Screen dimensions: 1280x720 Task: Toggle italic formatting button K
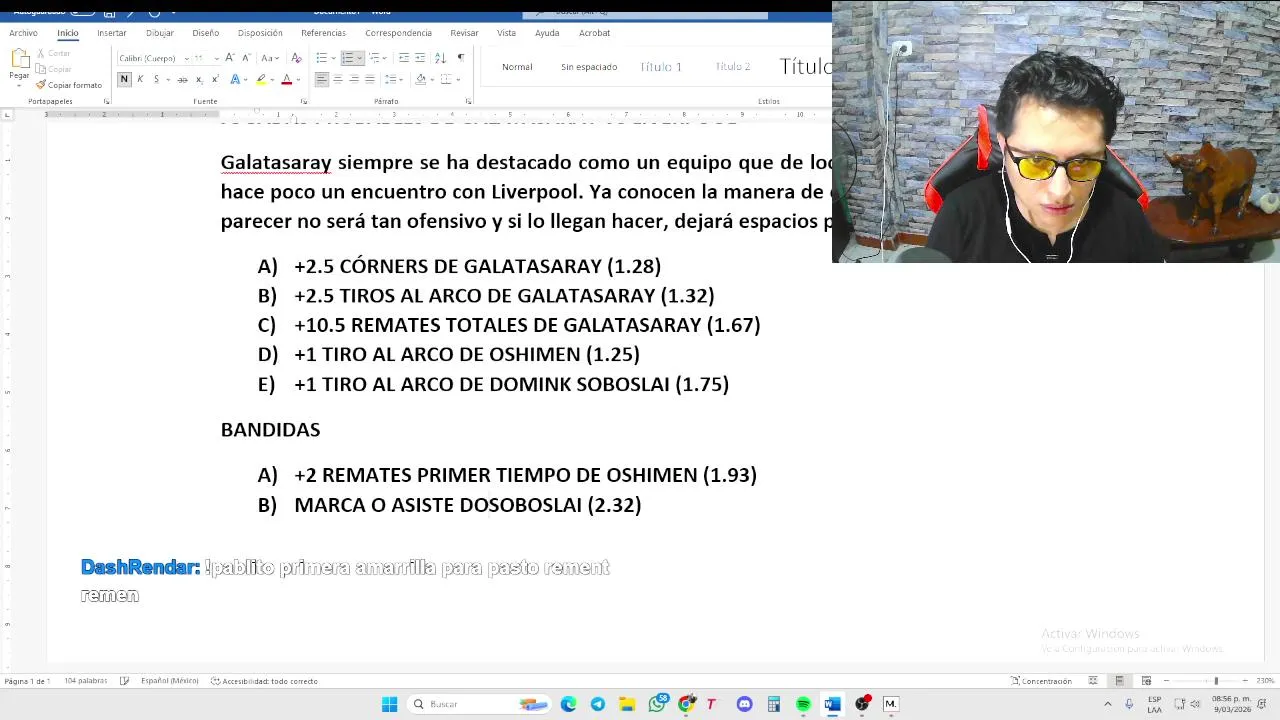[x=140, y=79]
